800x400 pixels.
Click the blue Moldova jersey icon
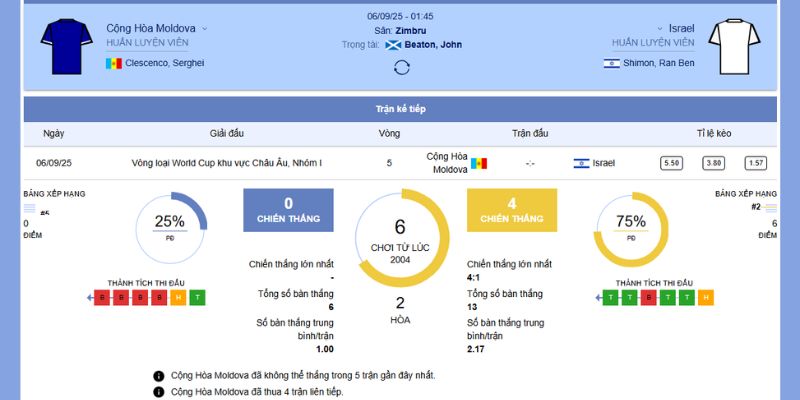coord(66,46)
